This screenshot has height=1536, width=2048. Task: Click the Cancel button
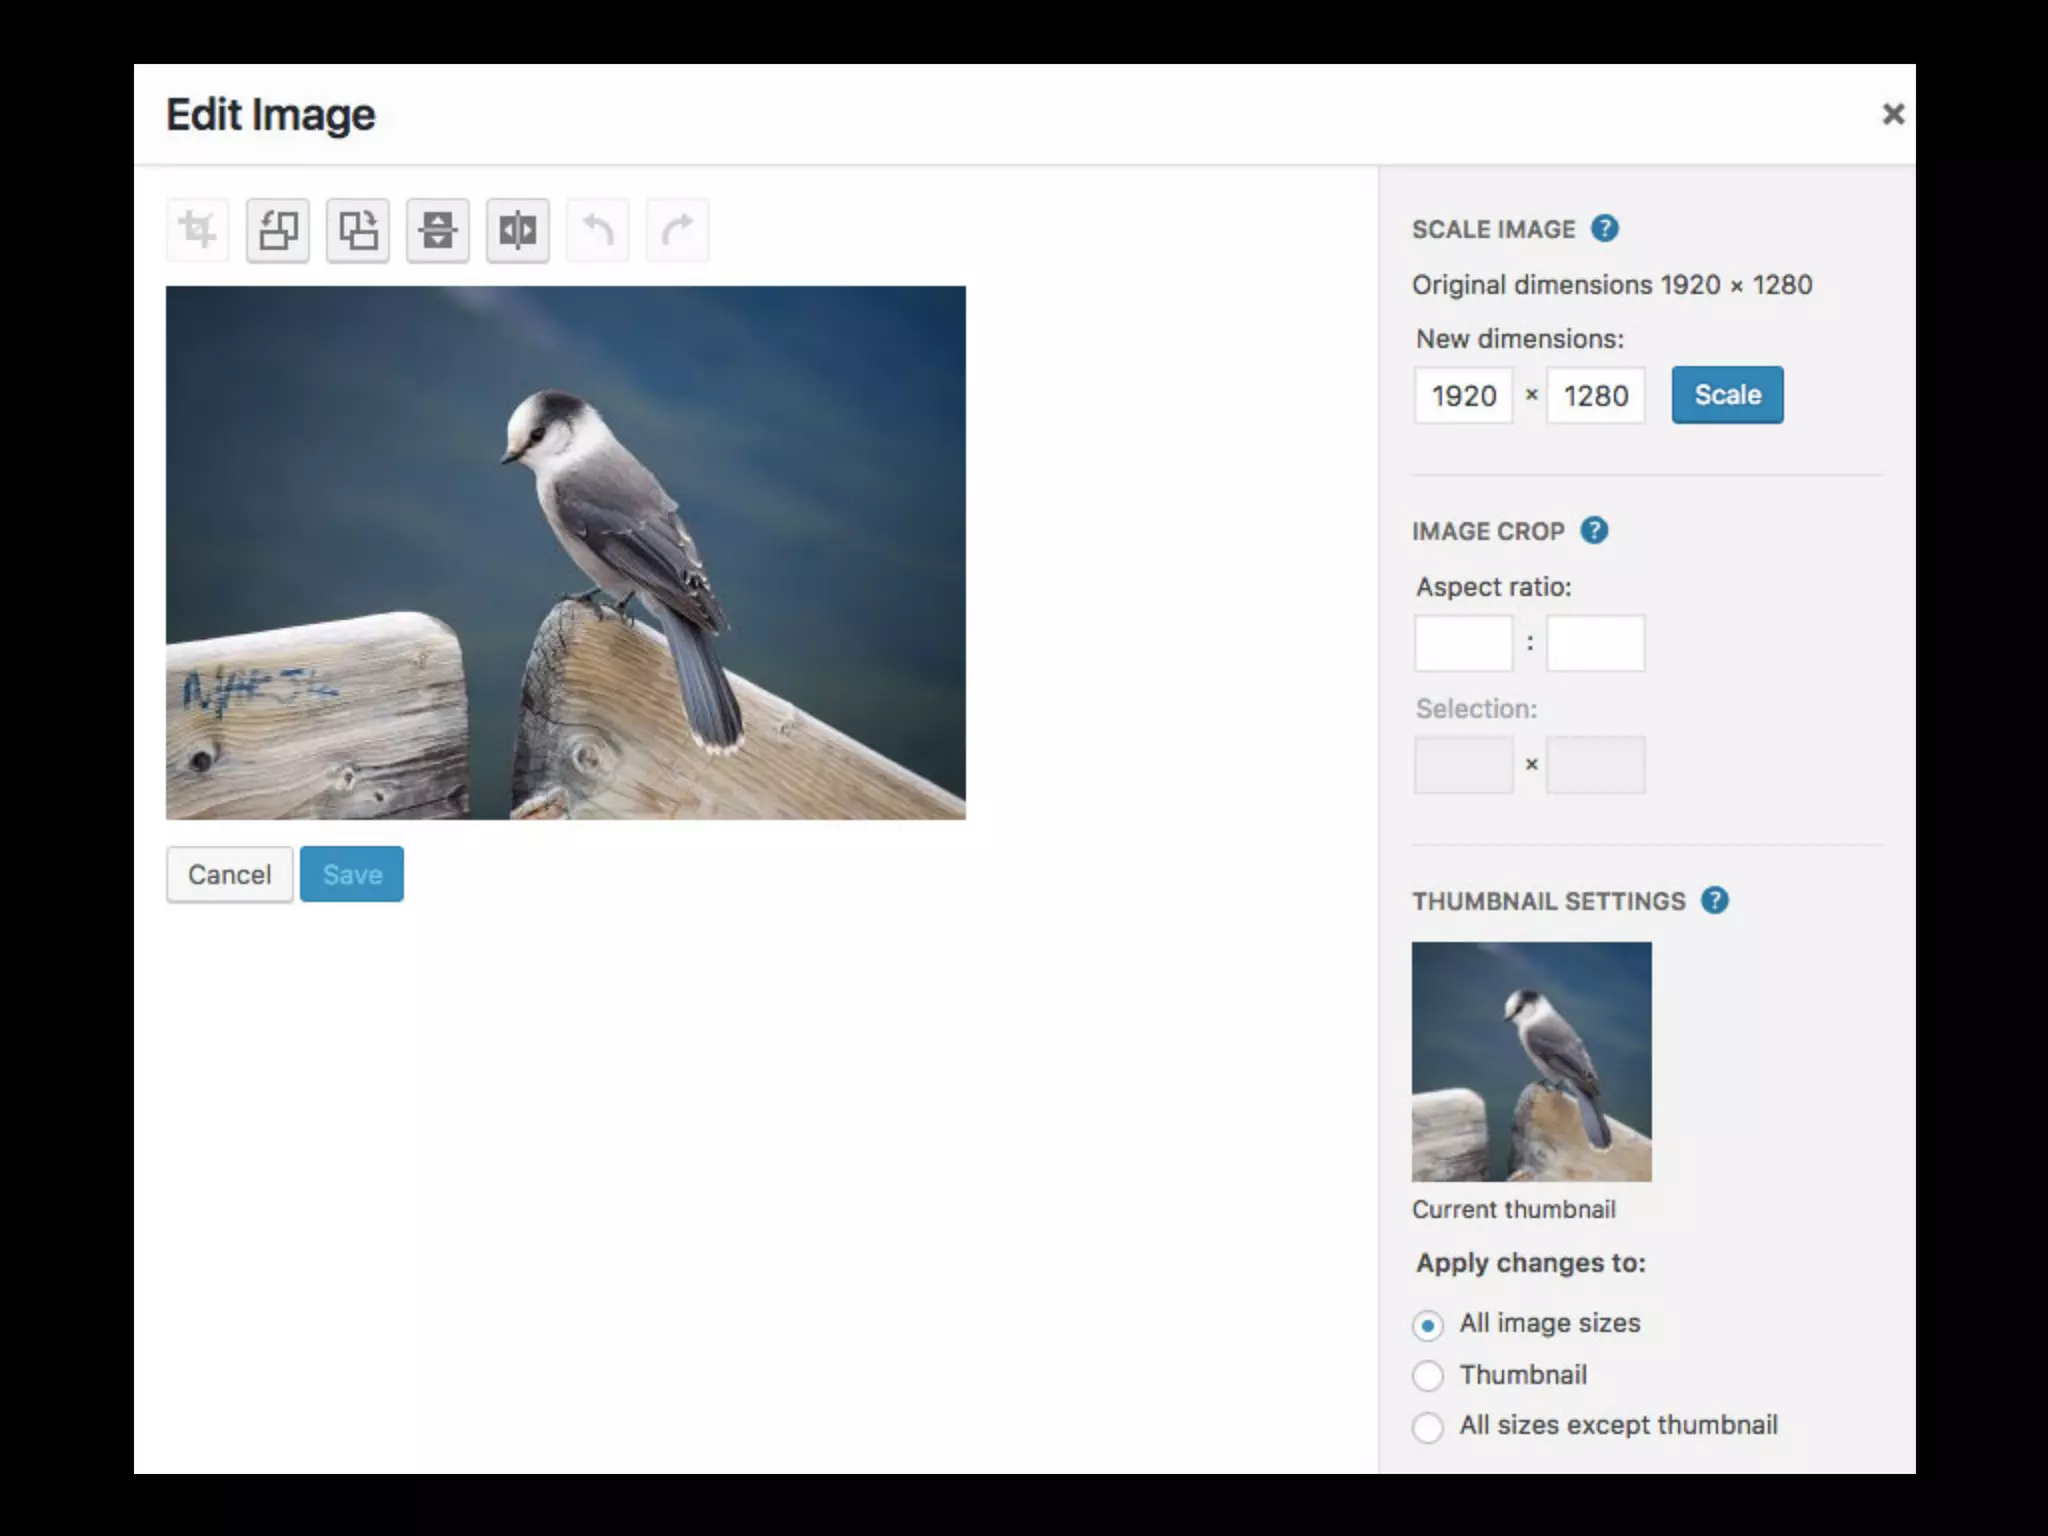230,875
